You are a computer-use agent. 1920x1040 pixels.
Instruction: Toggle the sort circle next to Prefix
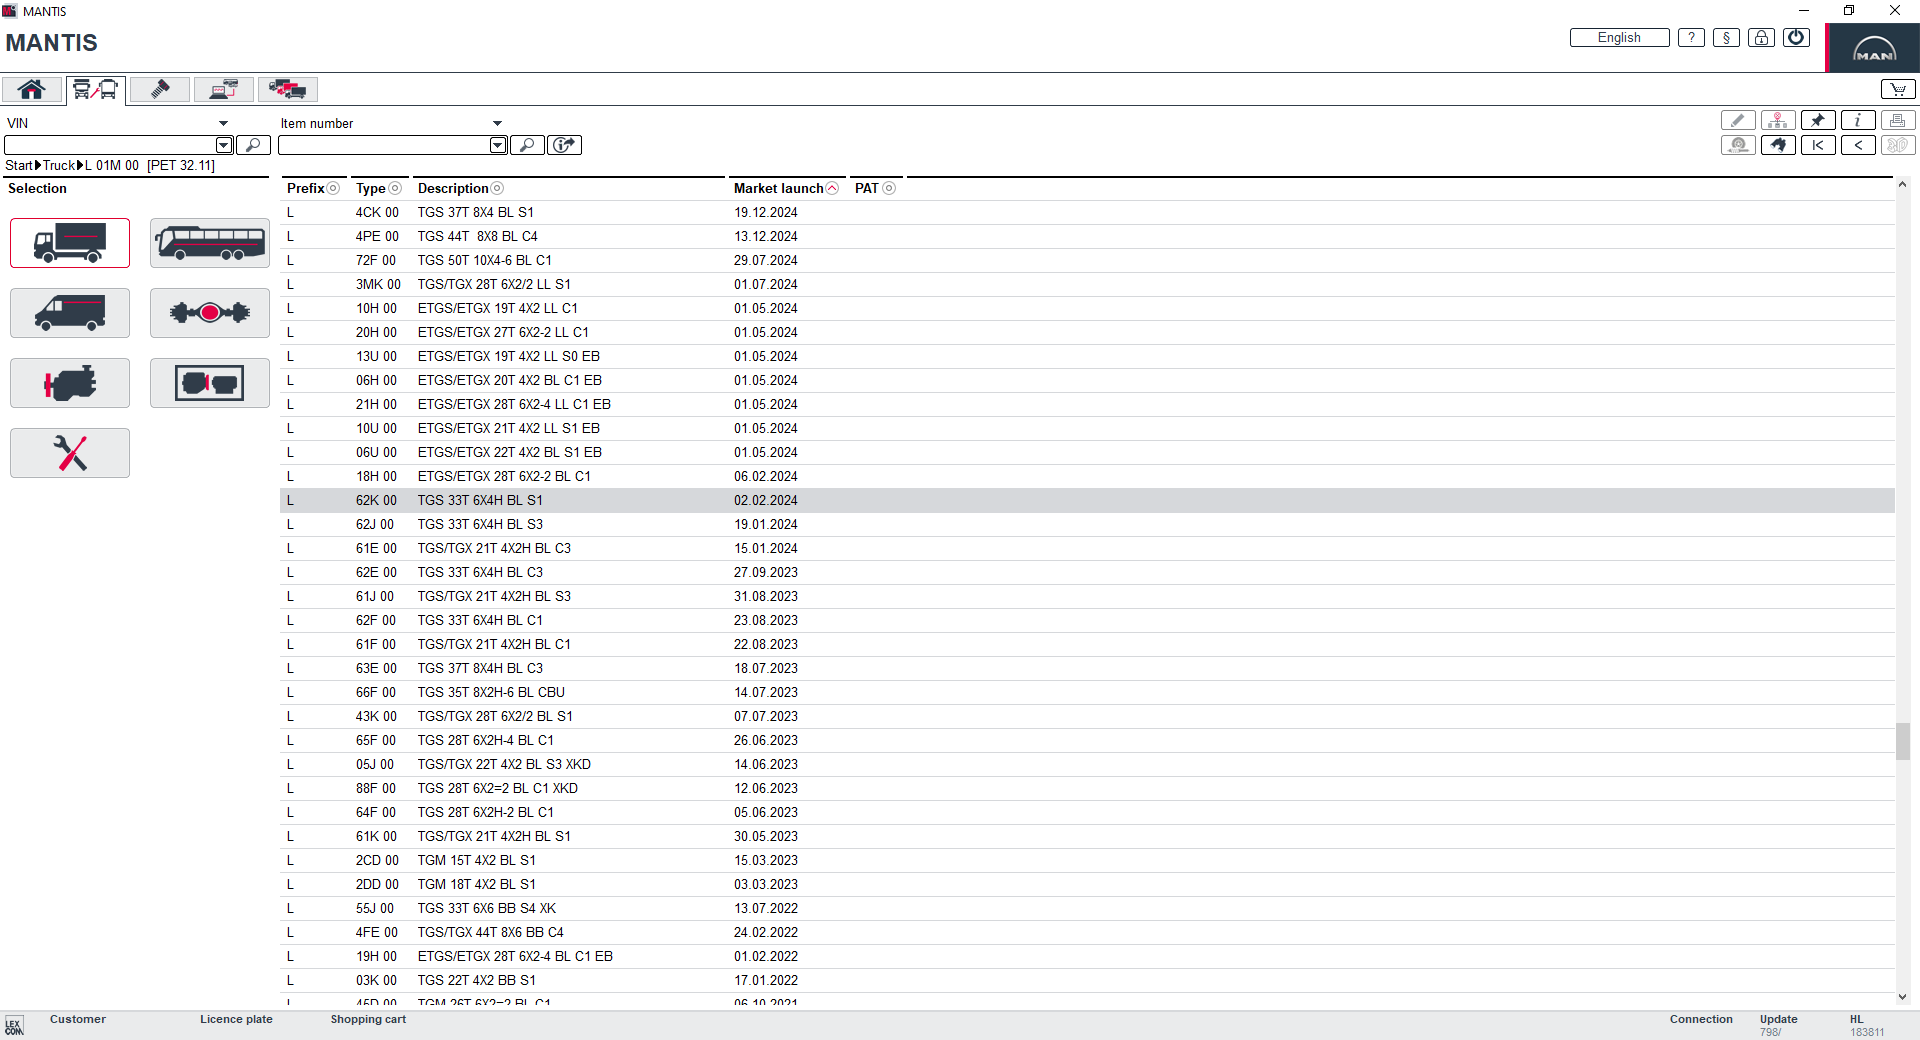point(332,188)
